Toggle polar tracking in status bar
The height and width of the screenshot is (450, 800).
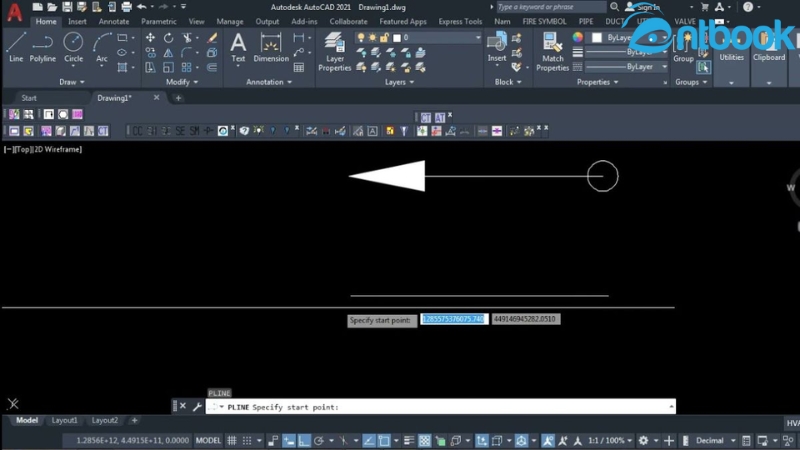[319, 440]
